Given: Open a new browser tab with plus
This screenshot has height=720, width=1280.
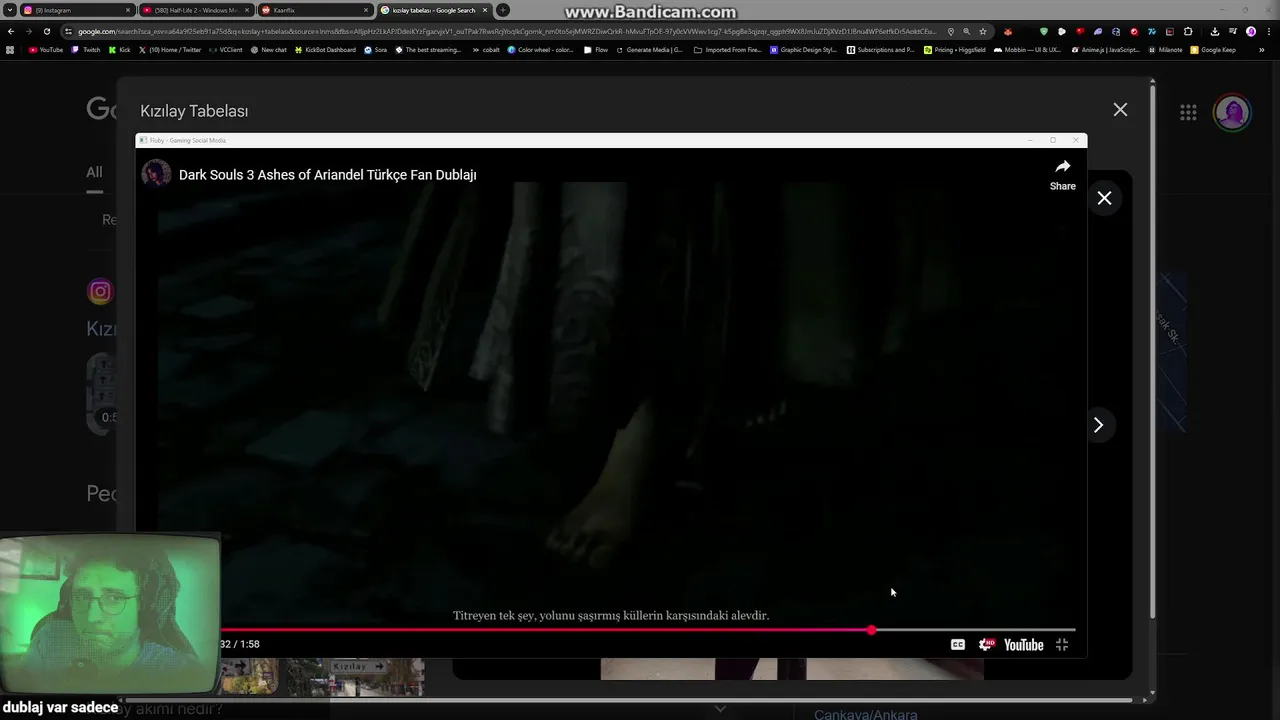Looking at the screenshot, I should pyautogui.click(x=503, y=10).
